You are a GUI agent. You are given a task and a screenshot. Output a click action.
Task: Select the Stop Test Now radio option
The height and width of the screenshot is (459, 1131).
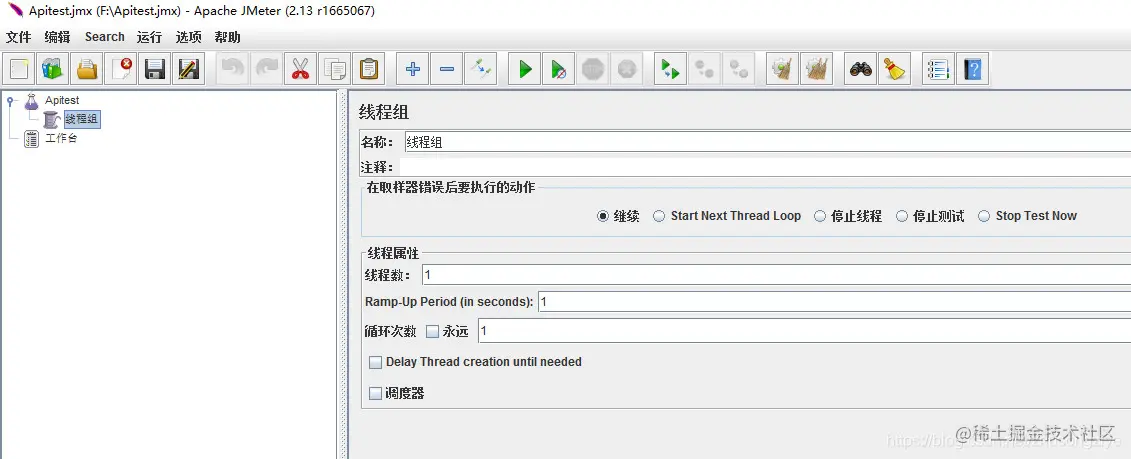1028,216
